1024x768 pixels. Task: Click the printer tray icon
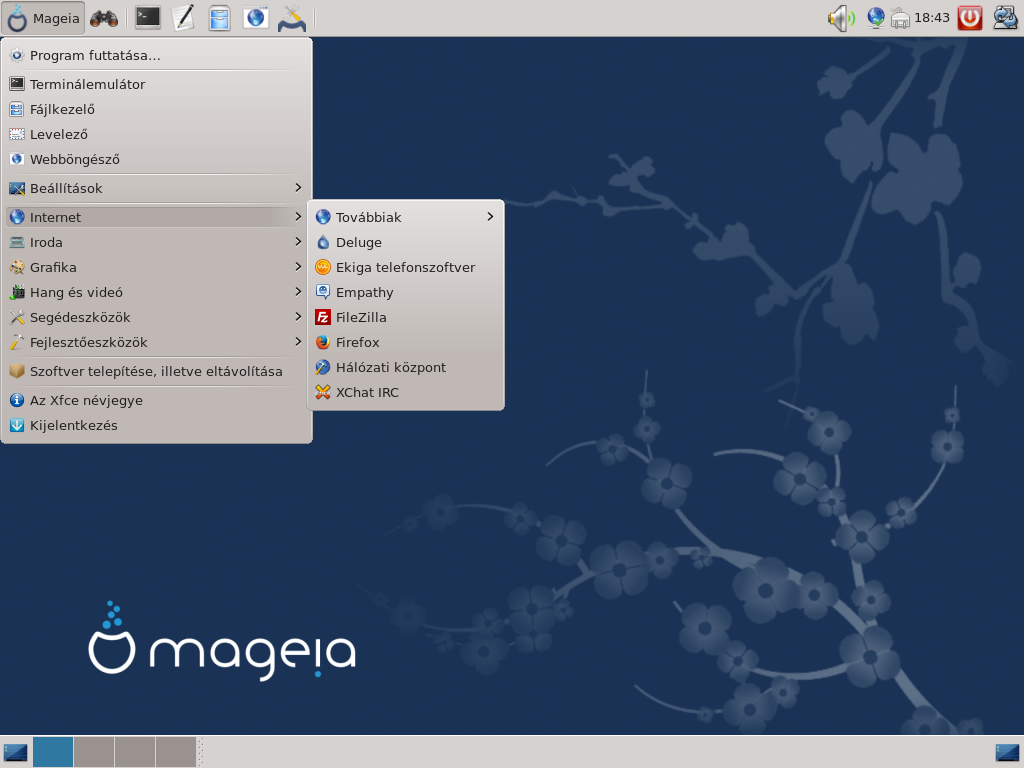pos(900,18)
